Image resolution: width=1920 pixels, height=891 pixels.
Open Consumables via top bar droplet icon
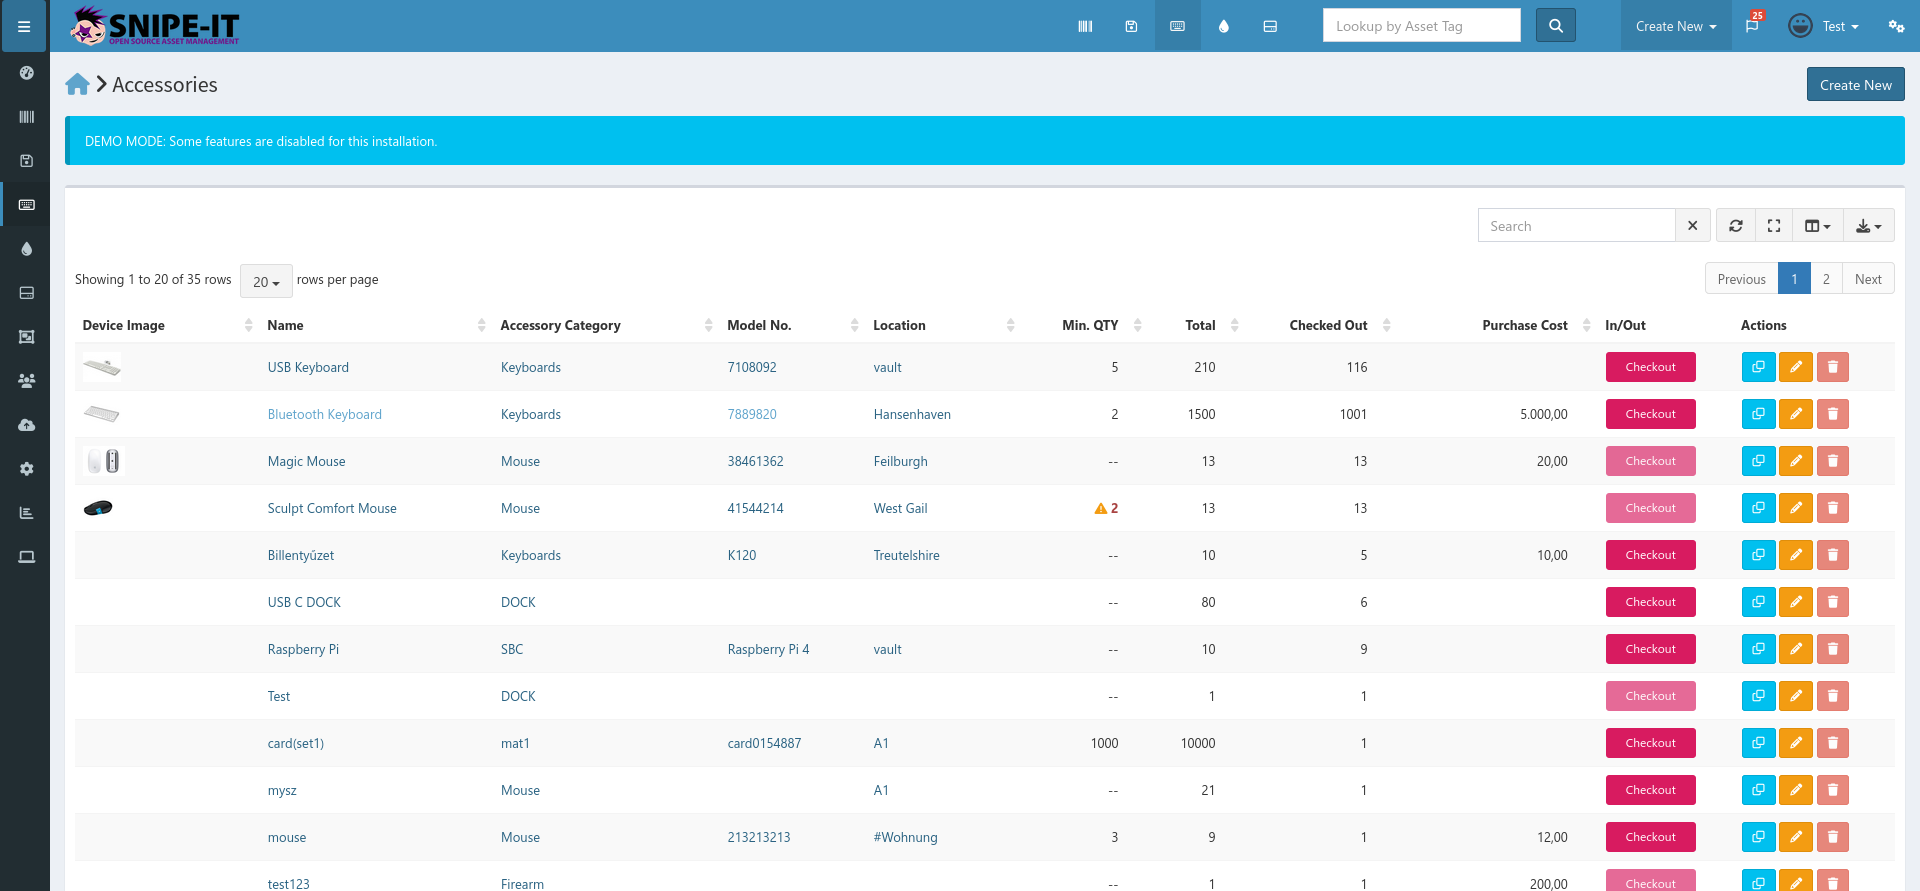1223,26
